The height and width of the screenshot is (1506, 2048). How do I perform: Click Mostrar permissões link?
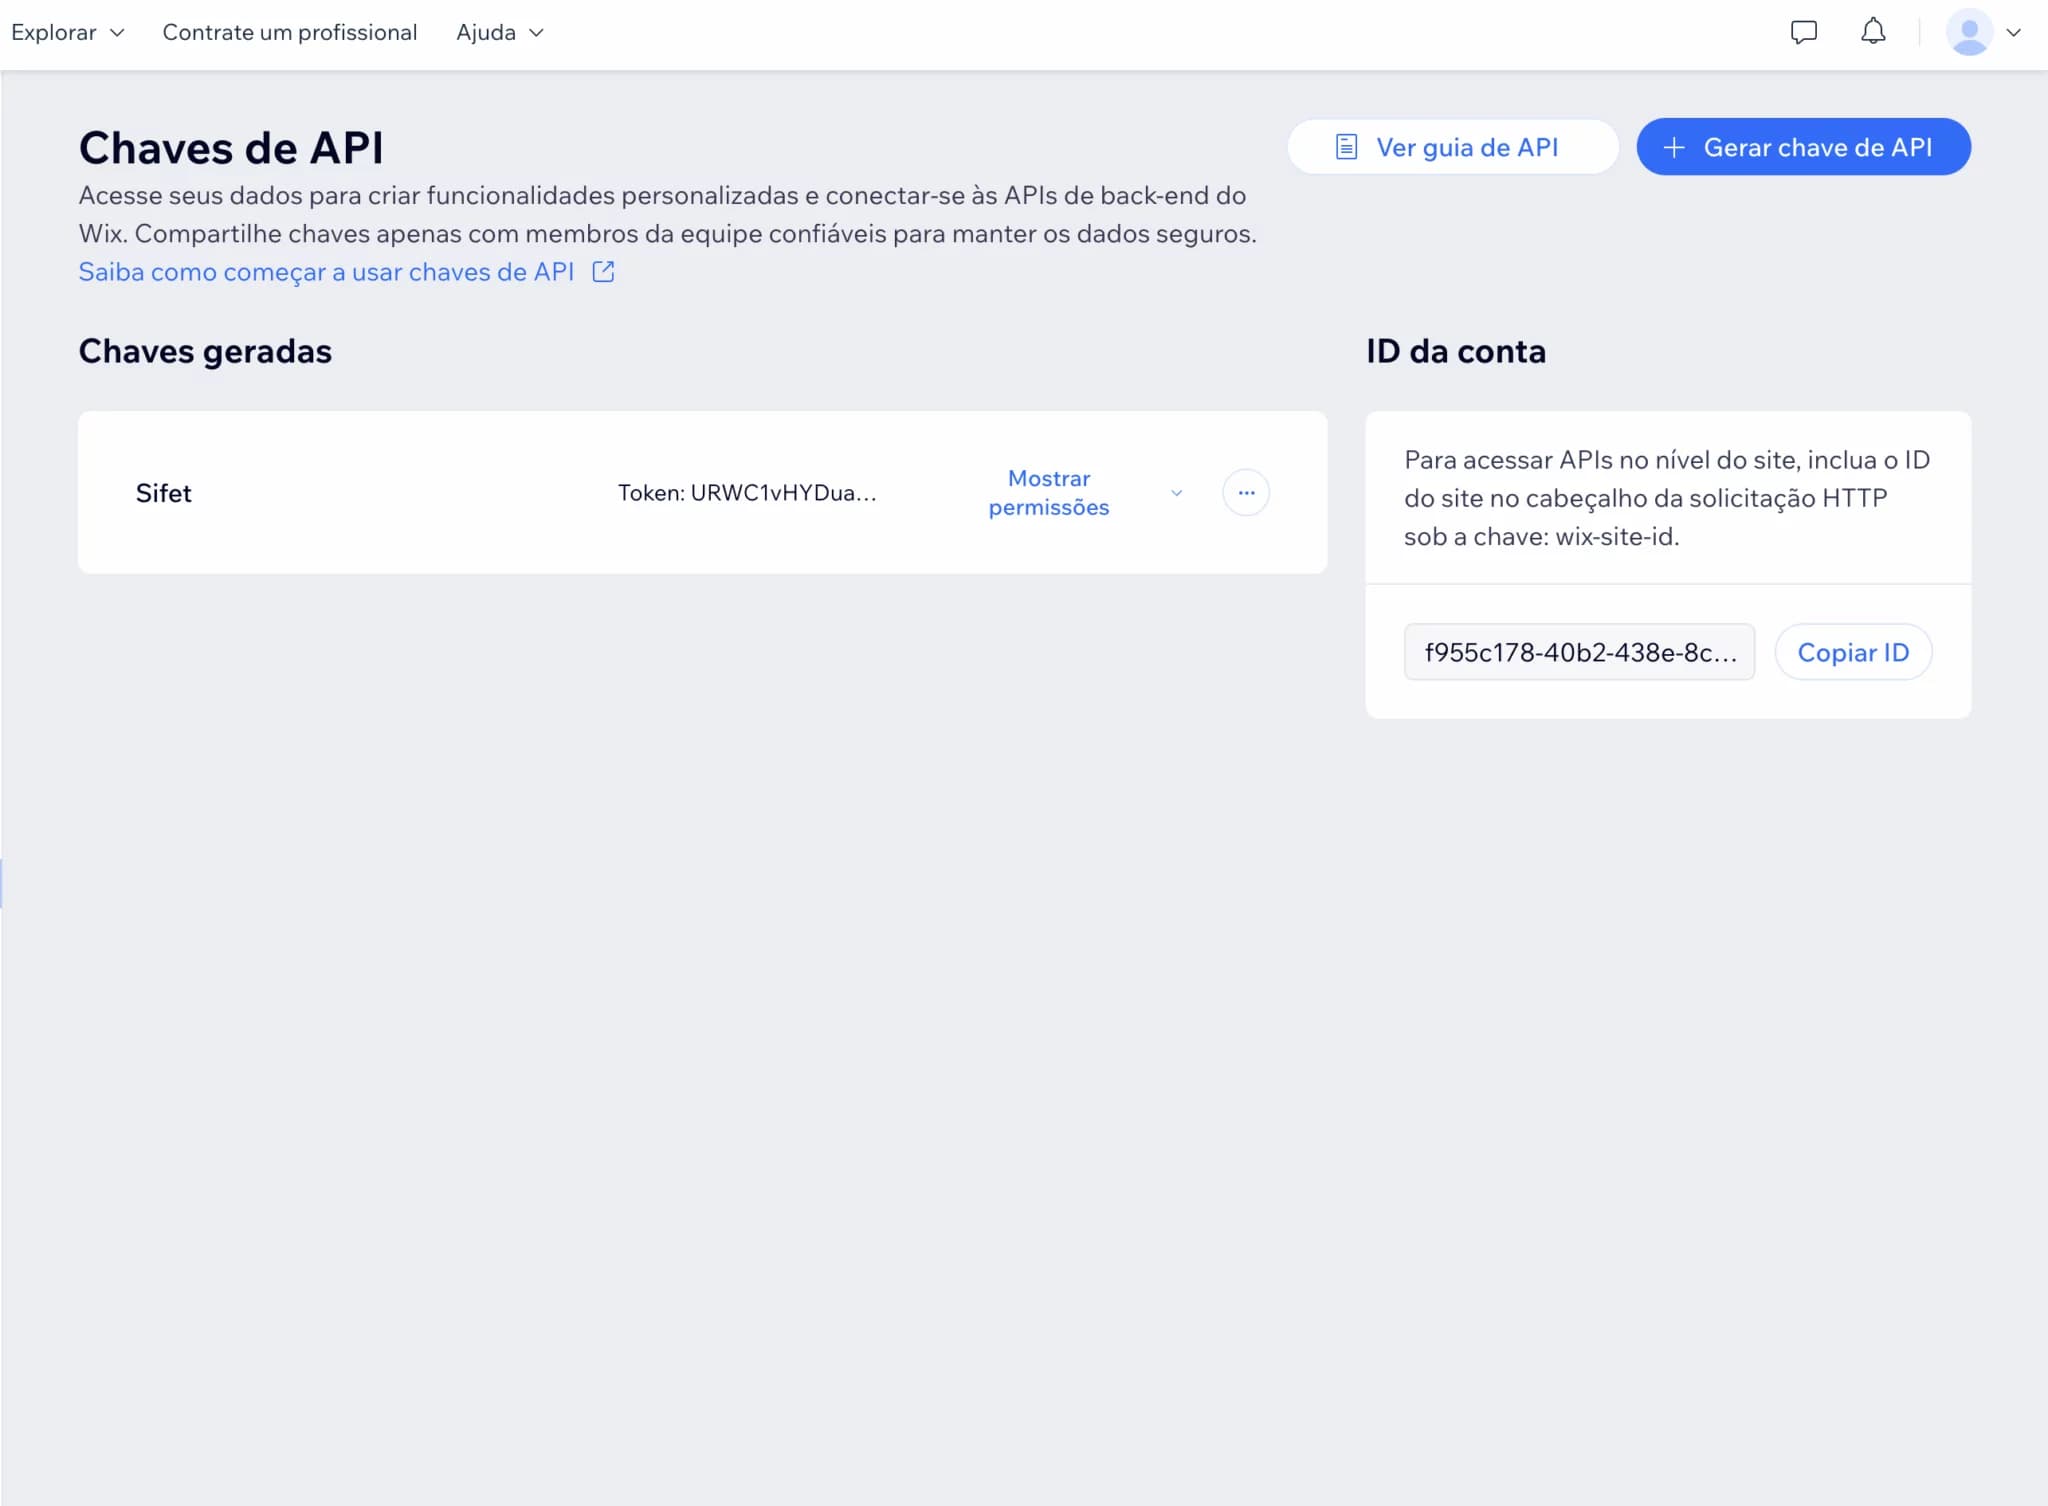1048,492
